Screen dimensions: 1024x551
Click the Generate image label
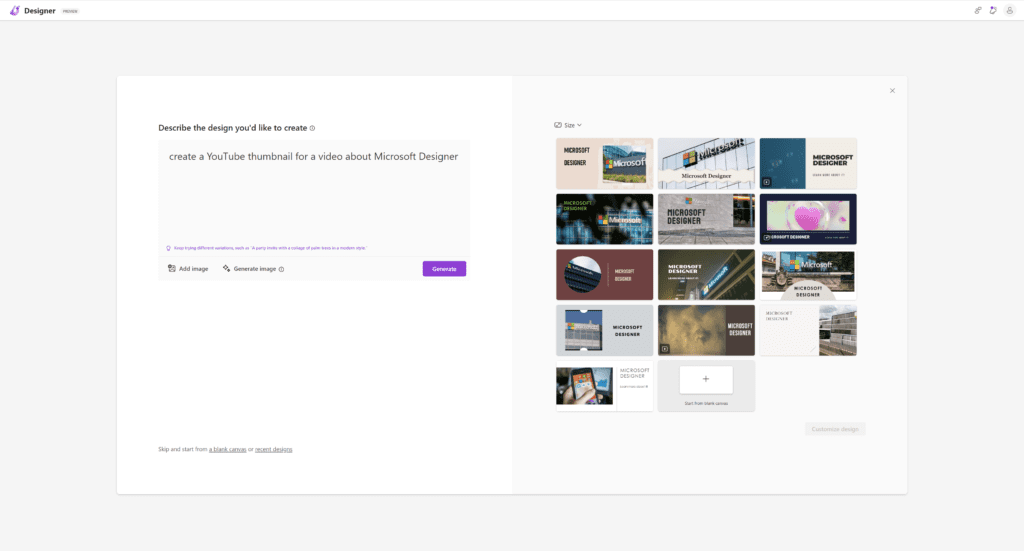(255, 269)
